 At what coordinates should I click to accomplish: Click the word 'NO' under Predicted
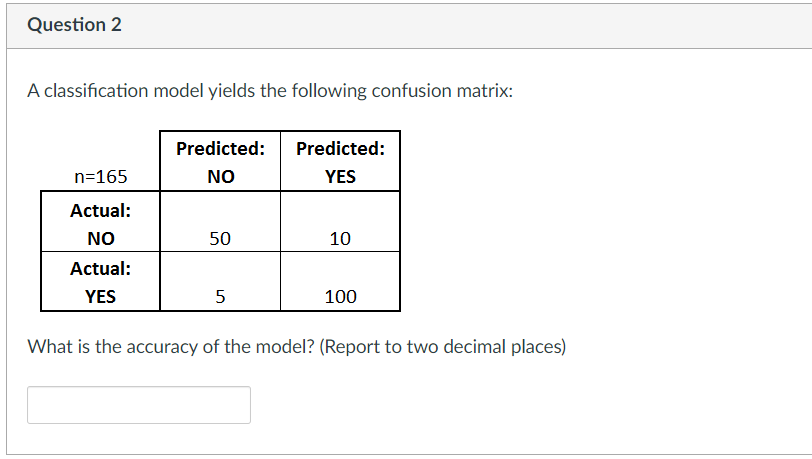(x=221, y=177)
